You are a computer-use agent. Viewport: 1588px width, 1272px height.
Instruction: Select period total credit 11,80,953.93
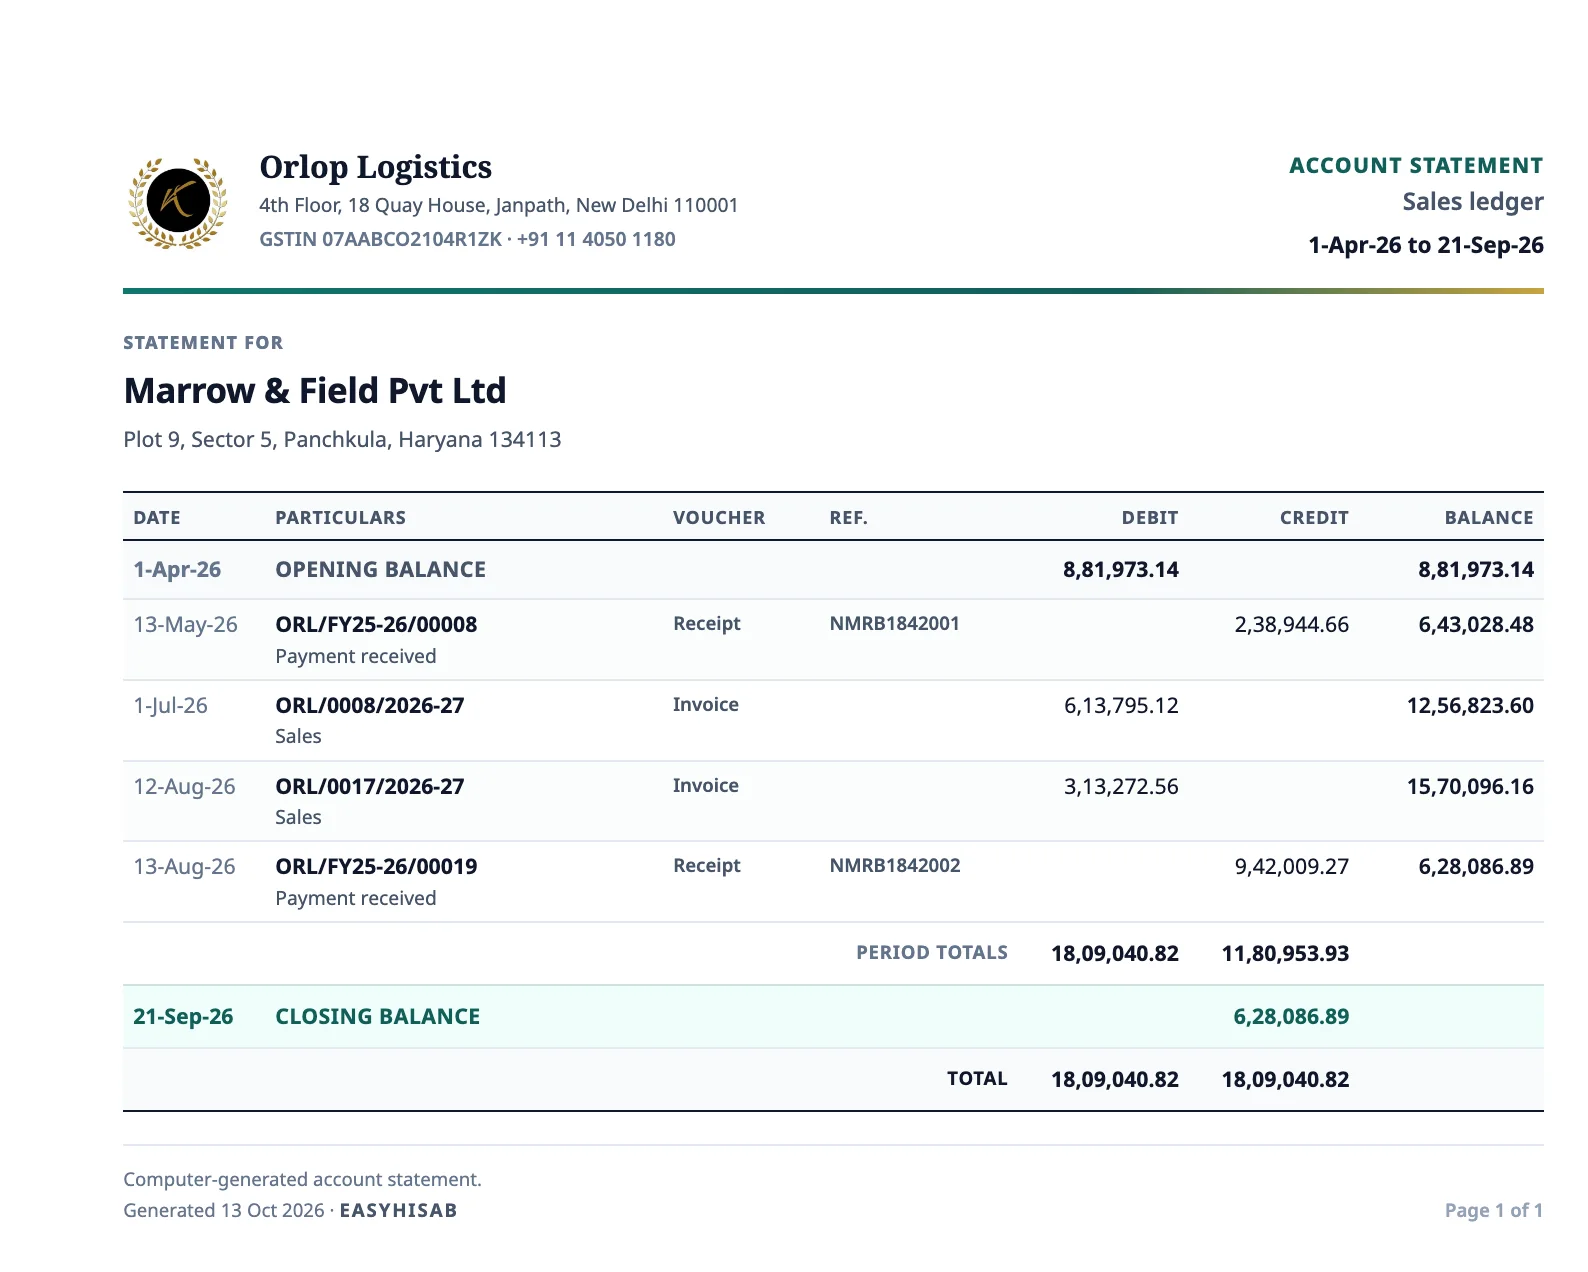pos(1285,954)
